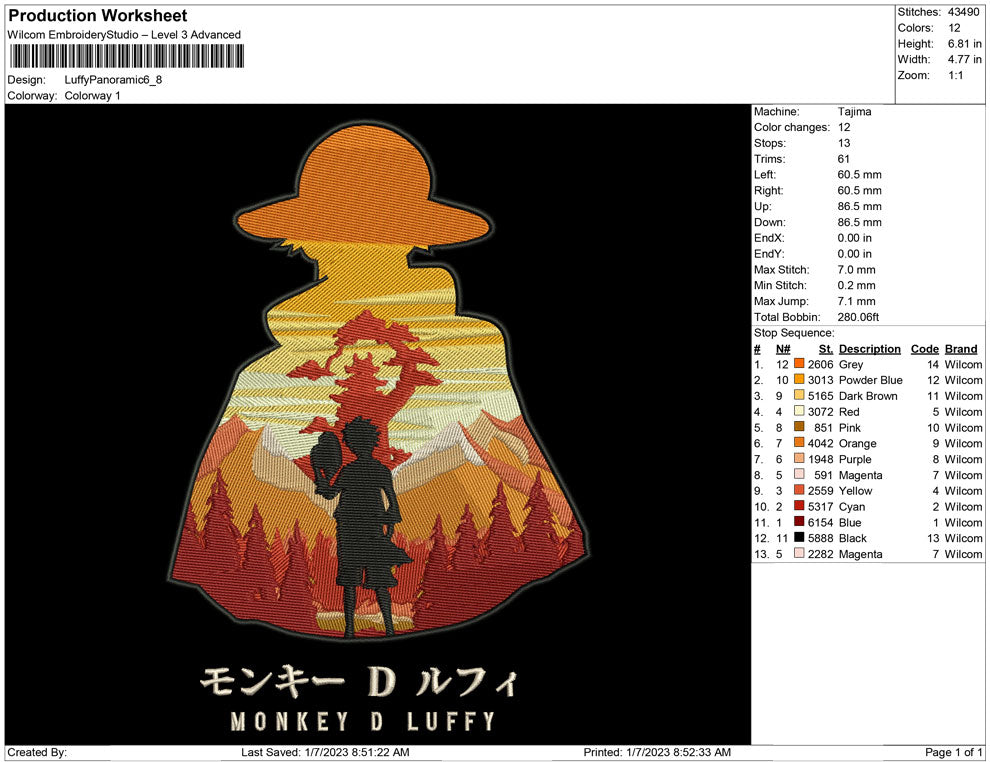Viewport: 990px width, 762px height.
Task: Click the Stitches value 43490
Action: pyautogui.click(x=963, y=12)
